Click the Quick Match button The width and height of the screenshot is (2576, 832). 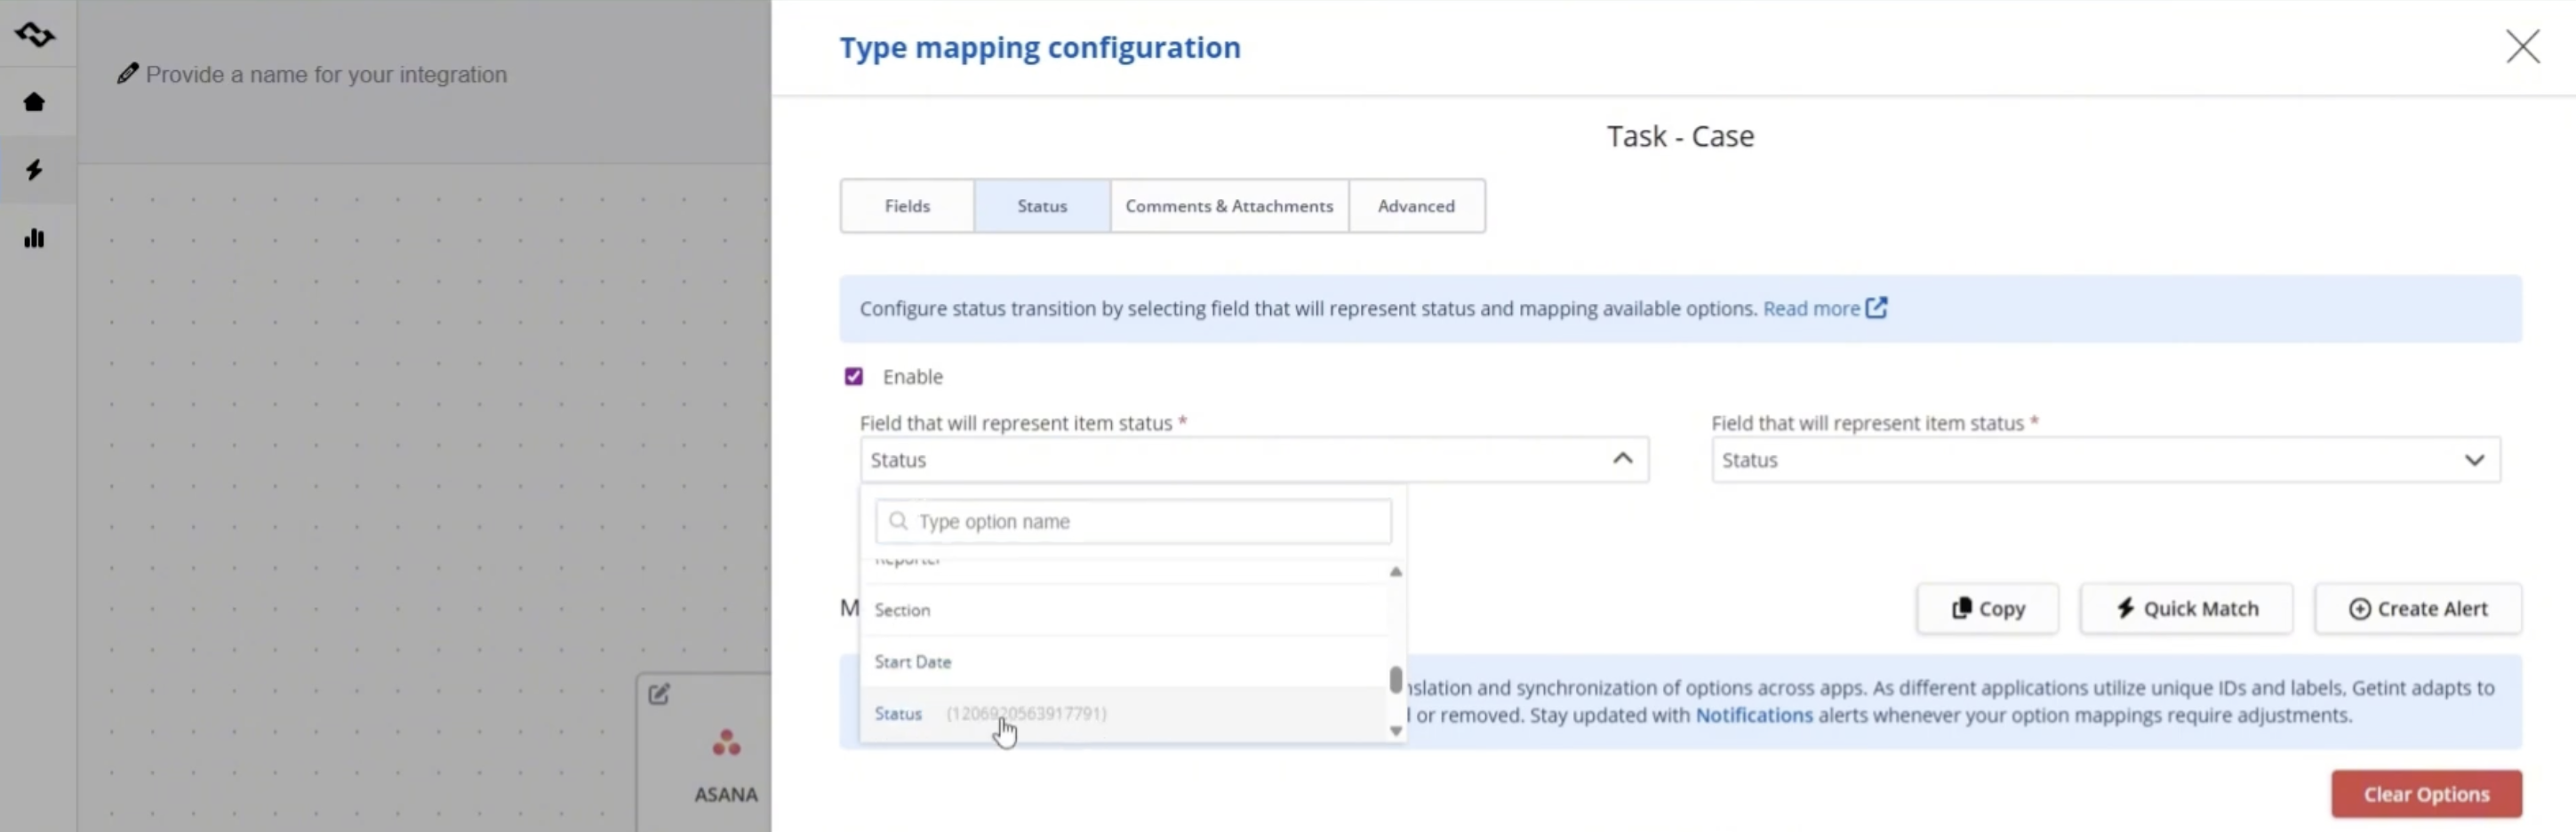click(x=2186, y=609)
